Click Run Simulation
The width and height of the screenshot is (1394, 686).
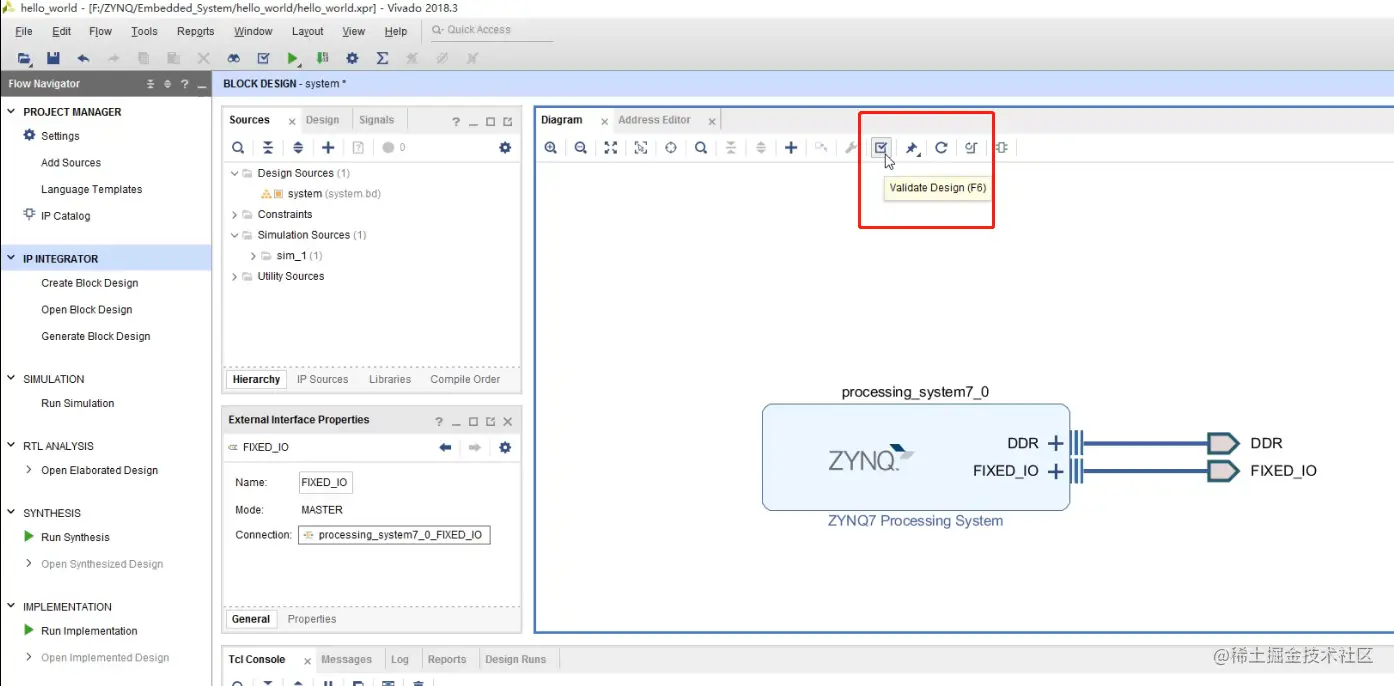coord(78,403)
